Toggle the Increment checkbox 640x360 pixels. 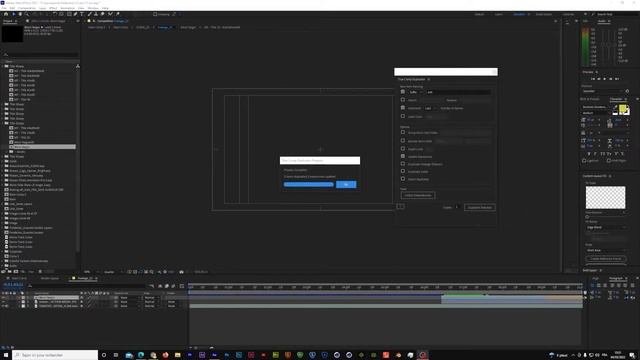(403, 108)
